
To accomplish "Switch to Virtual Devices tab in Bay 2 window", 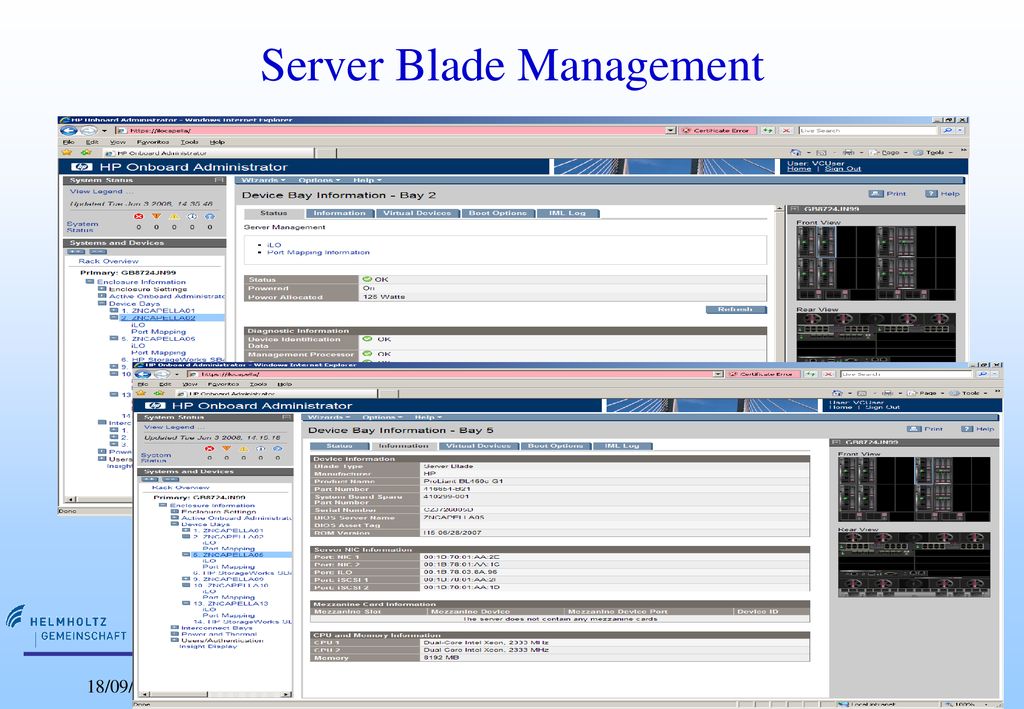I will [417, 213].
